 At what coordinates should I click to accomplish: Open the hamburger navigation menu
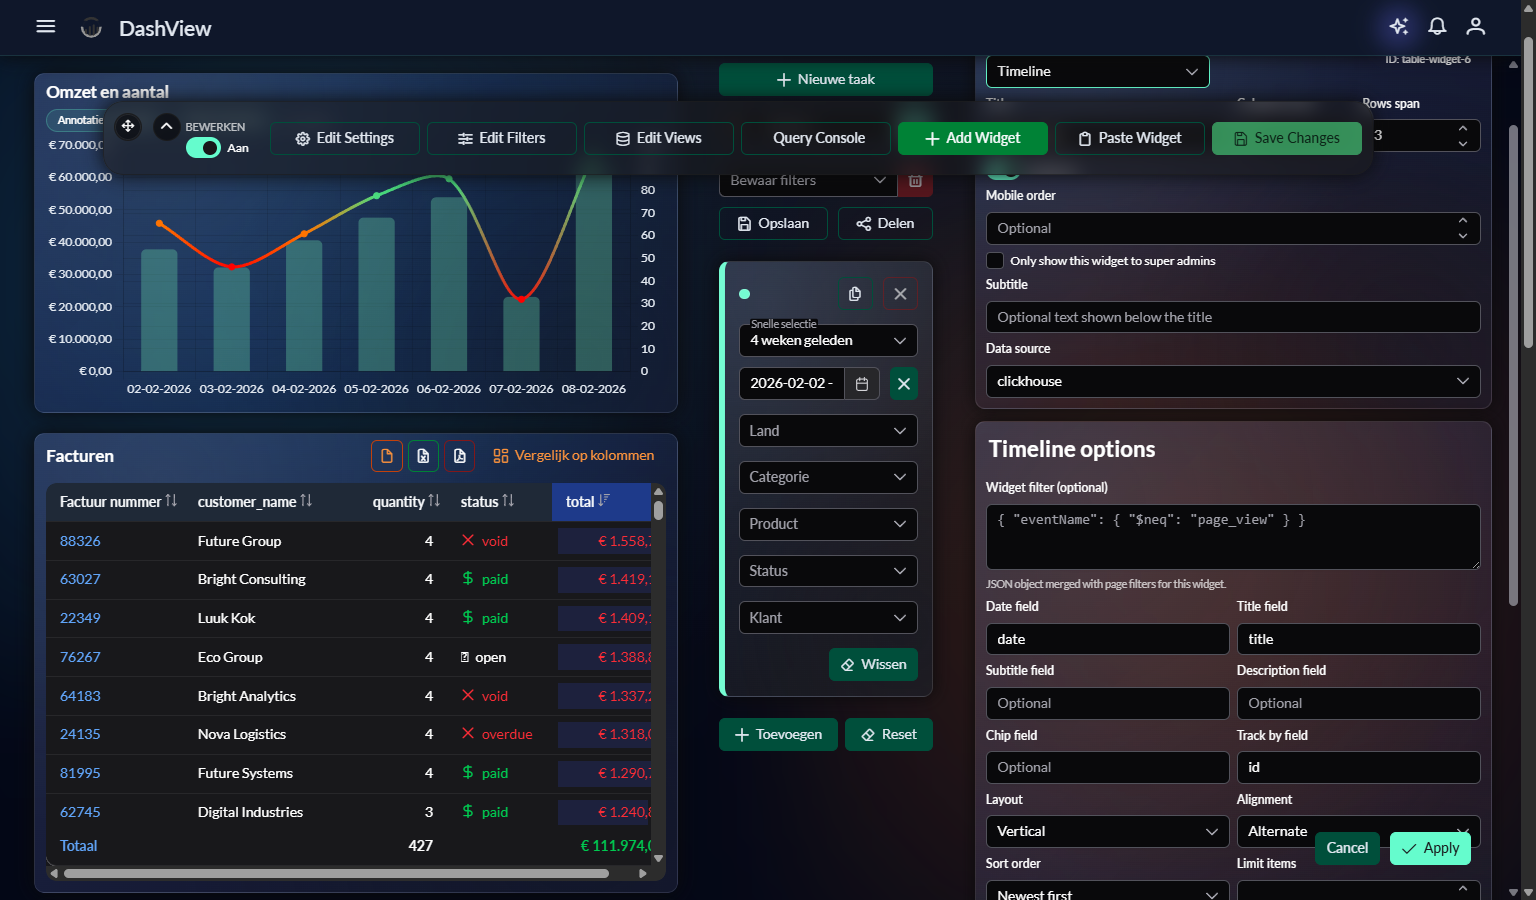[x=45, y=26]
